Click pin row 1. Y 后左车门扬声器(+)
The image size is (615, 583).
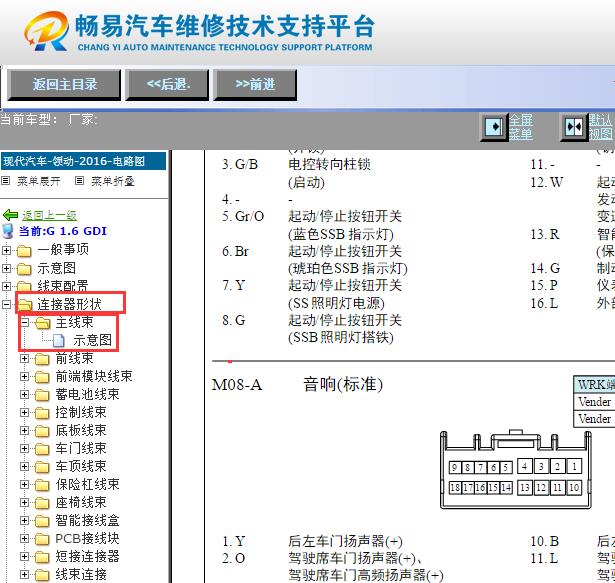tap(312, 542)
